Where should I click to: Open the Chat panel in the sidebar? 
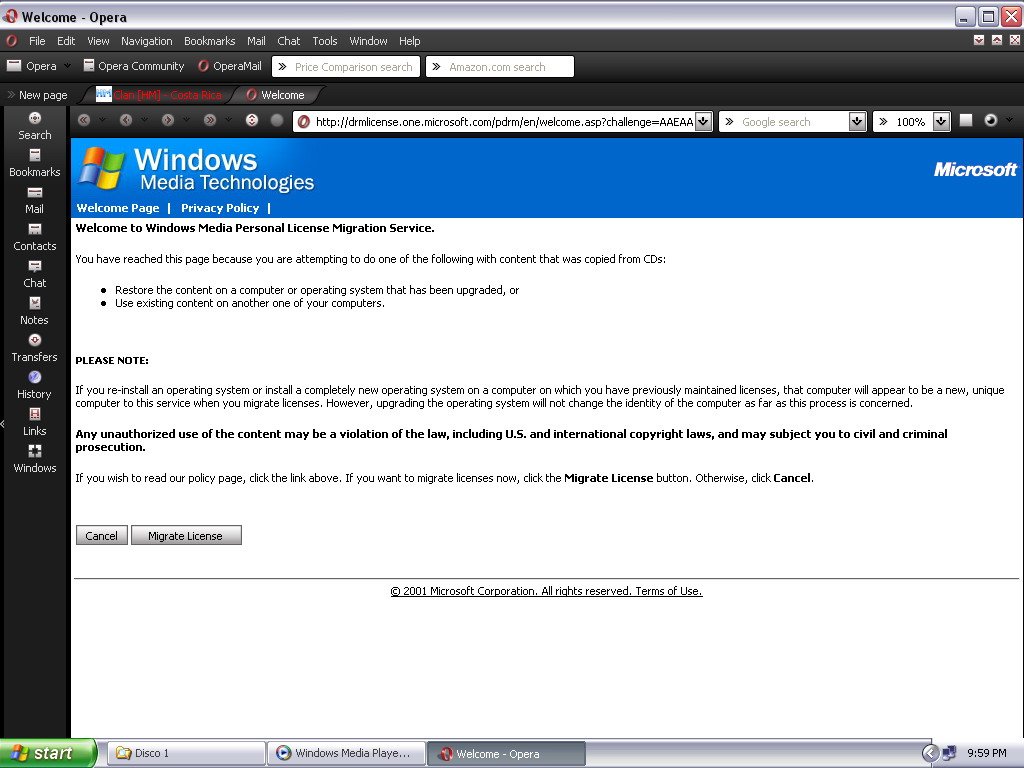click(35, 274)
